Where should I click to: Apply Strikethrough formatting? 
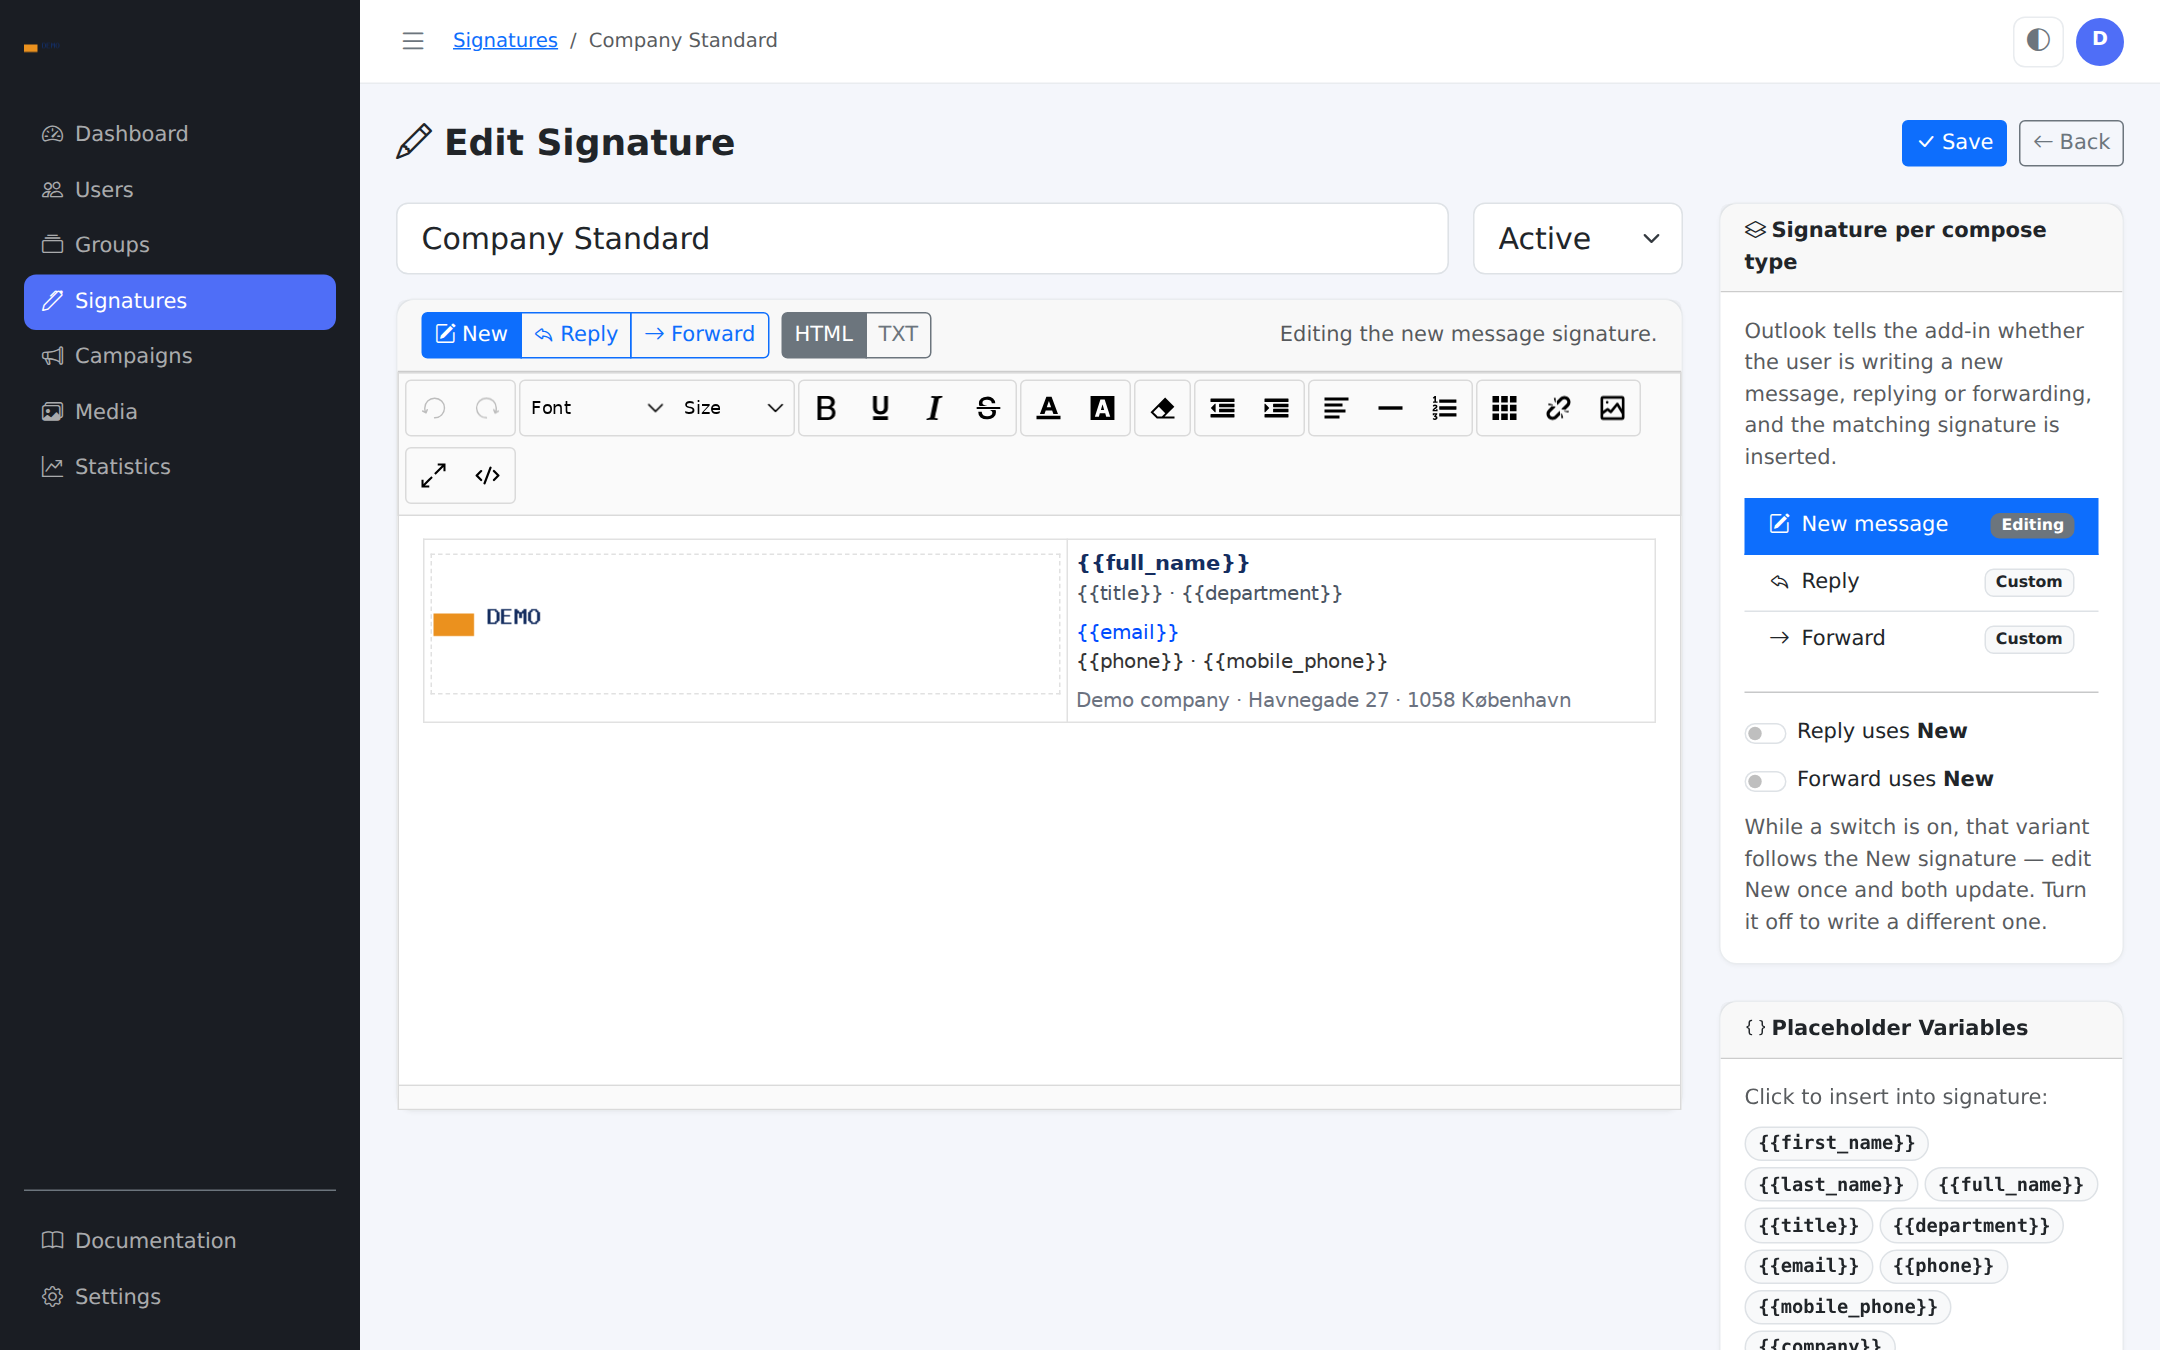tap(988, 408)
